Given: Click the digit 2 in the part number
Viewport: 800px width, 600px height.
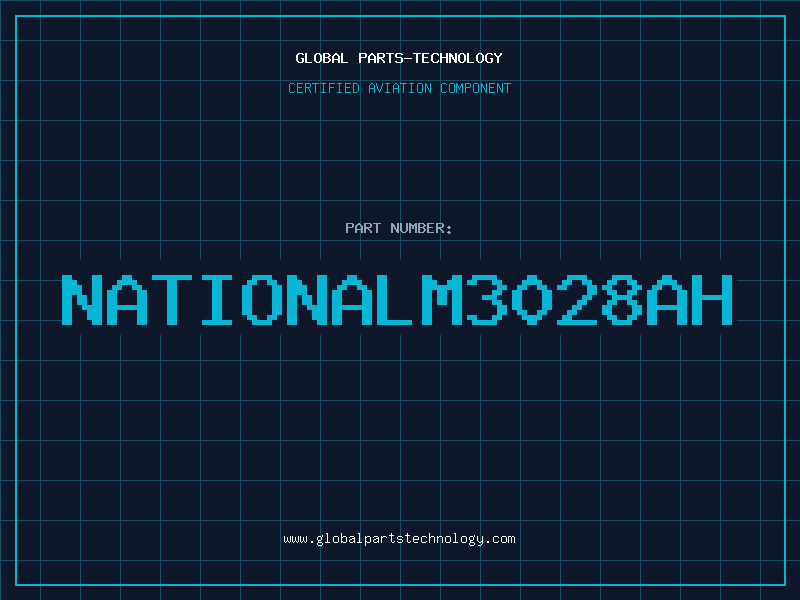Looking at the screenshot, I should click(x=576, y=300).
